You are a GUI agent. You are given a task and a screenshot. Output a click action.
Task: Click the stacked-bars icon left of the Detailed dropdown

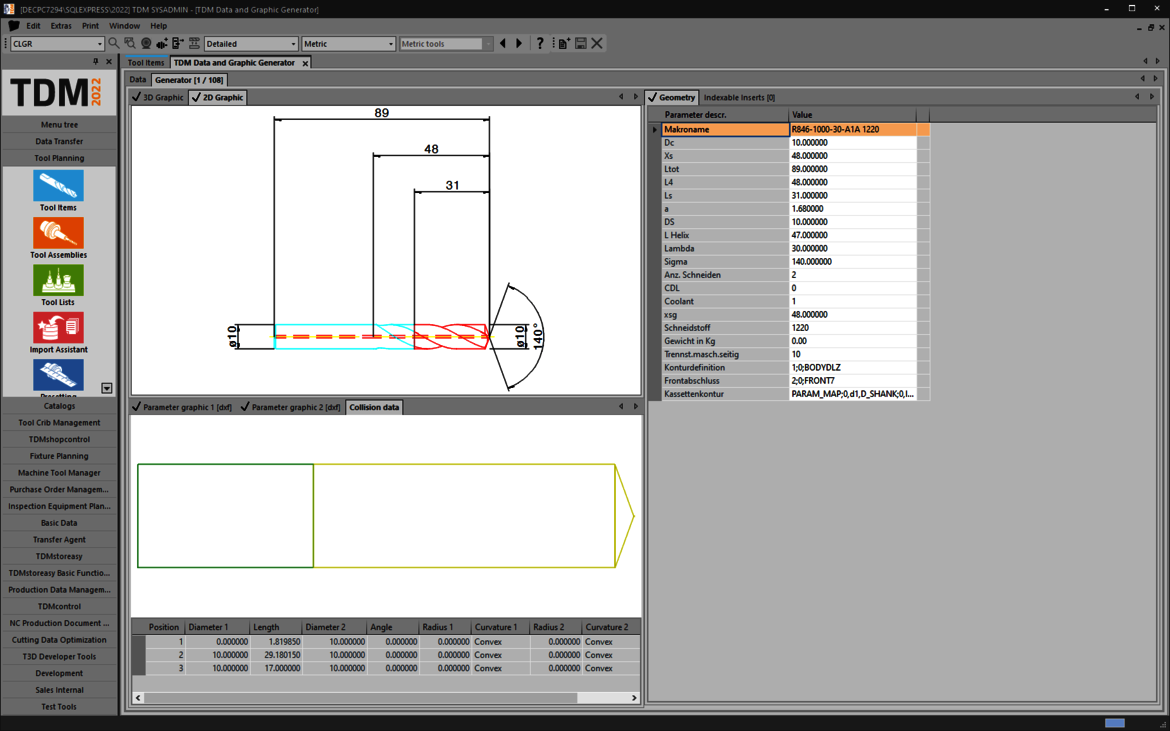pyautogui.click(x=194, y=43)
